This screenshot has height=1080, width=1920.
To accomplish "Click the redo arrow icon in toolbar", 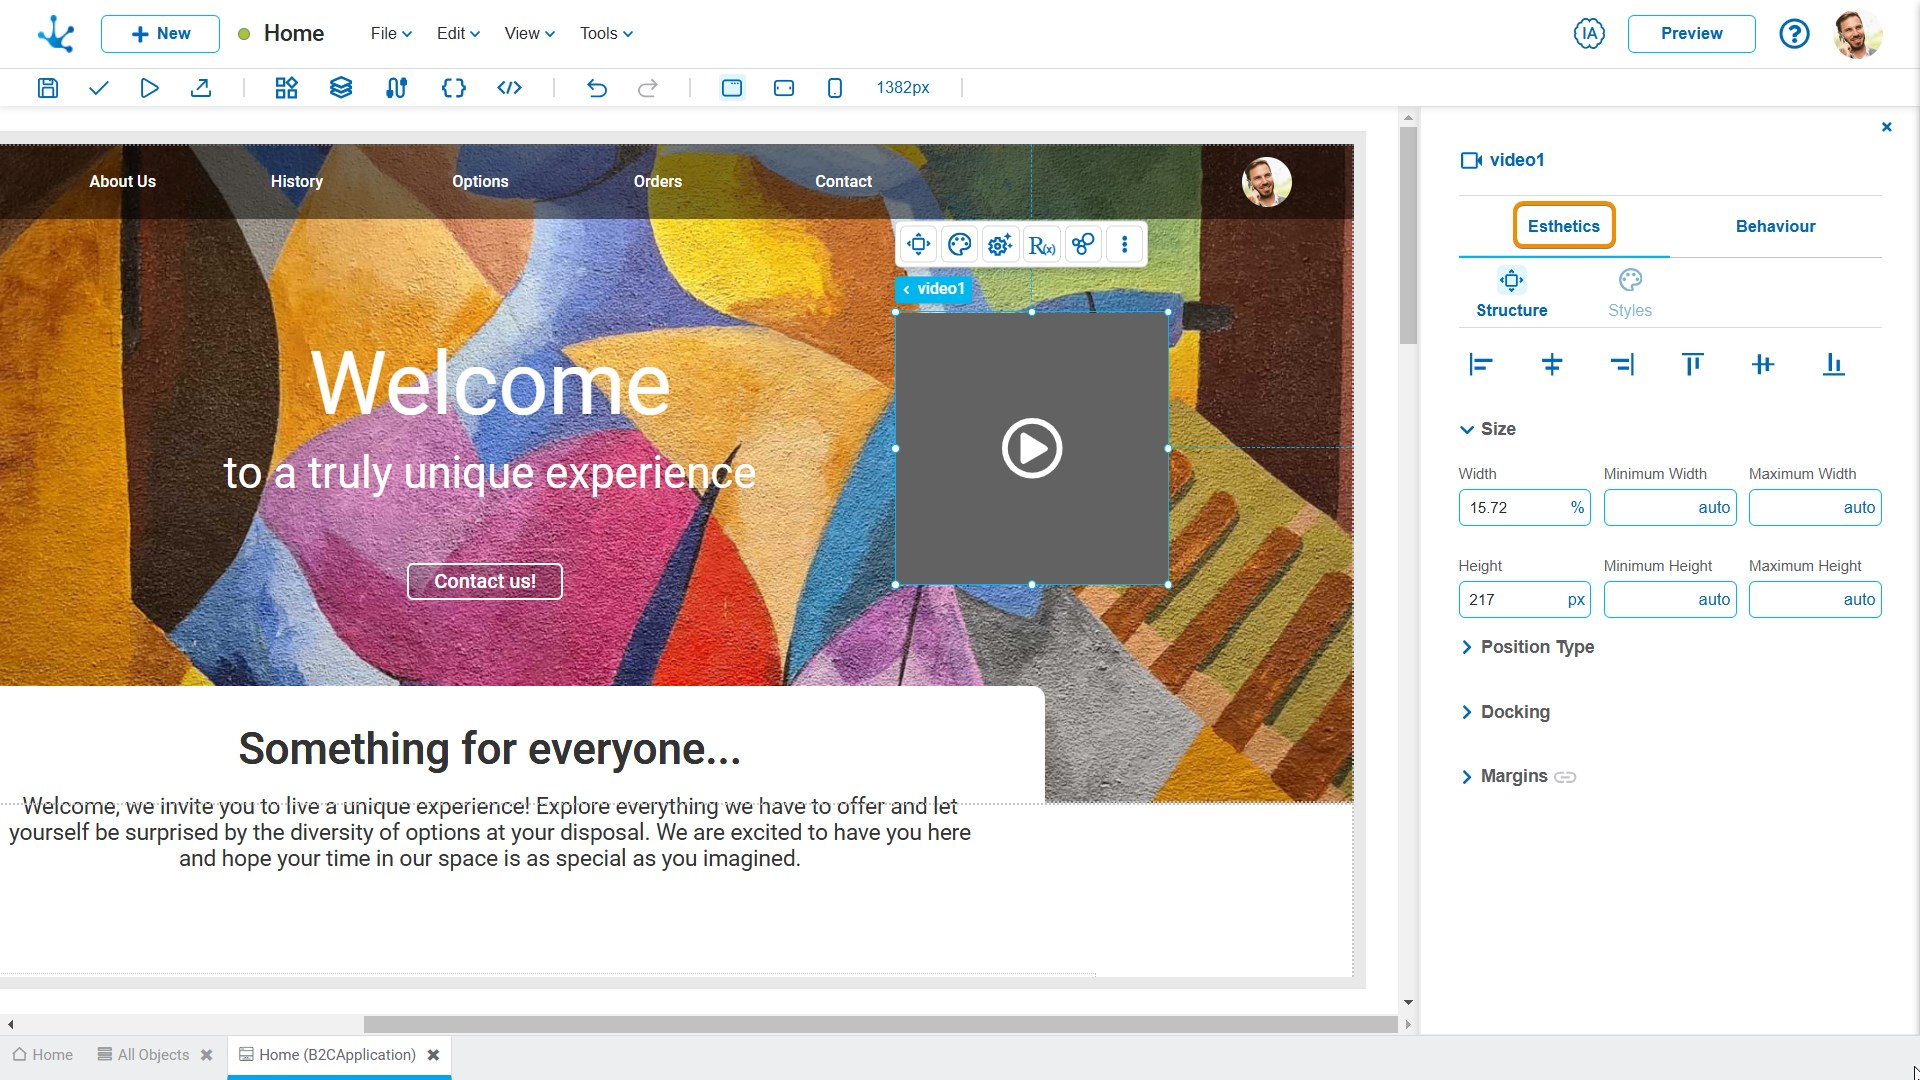I will coord(647,87).
